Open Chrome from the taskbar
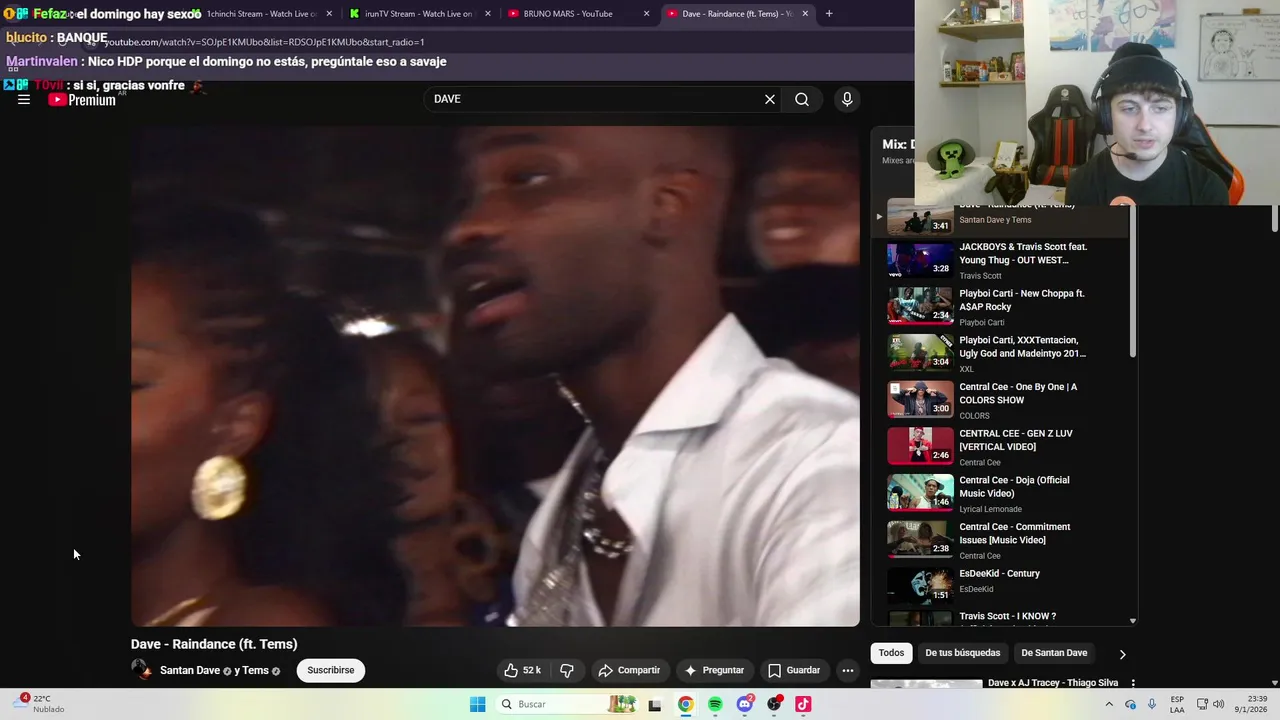1280x720 pixels. tap(685, 704)
